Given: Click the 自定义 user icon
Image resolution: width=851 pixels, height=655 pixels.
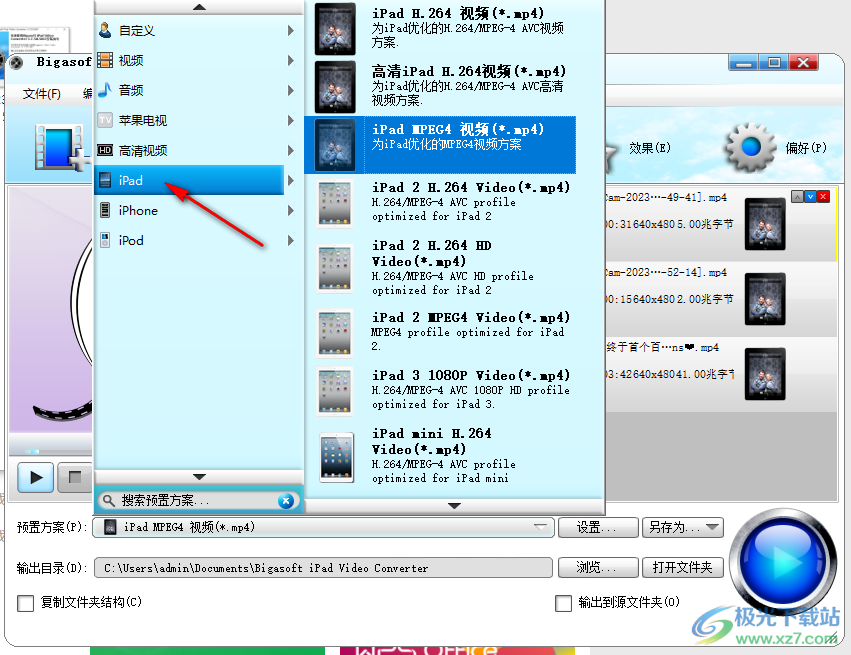Looking at the screenshot, I should (105, 30).
